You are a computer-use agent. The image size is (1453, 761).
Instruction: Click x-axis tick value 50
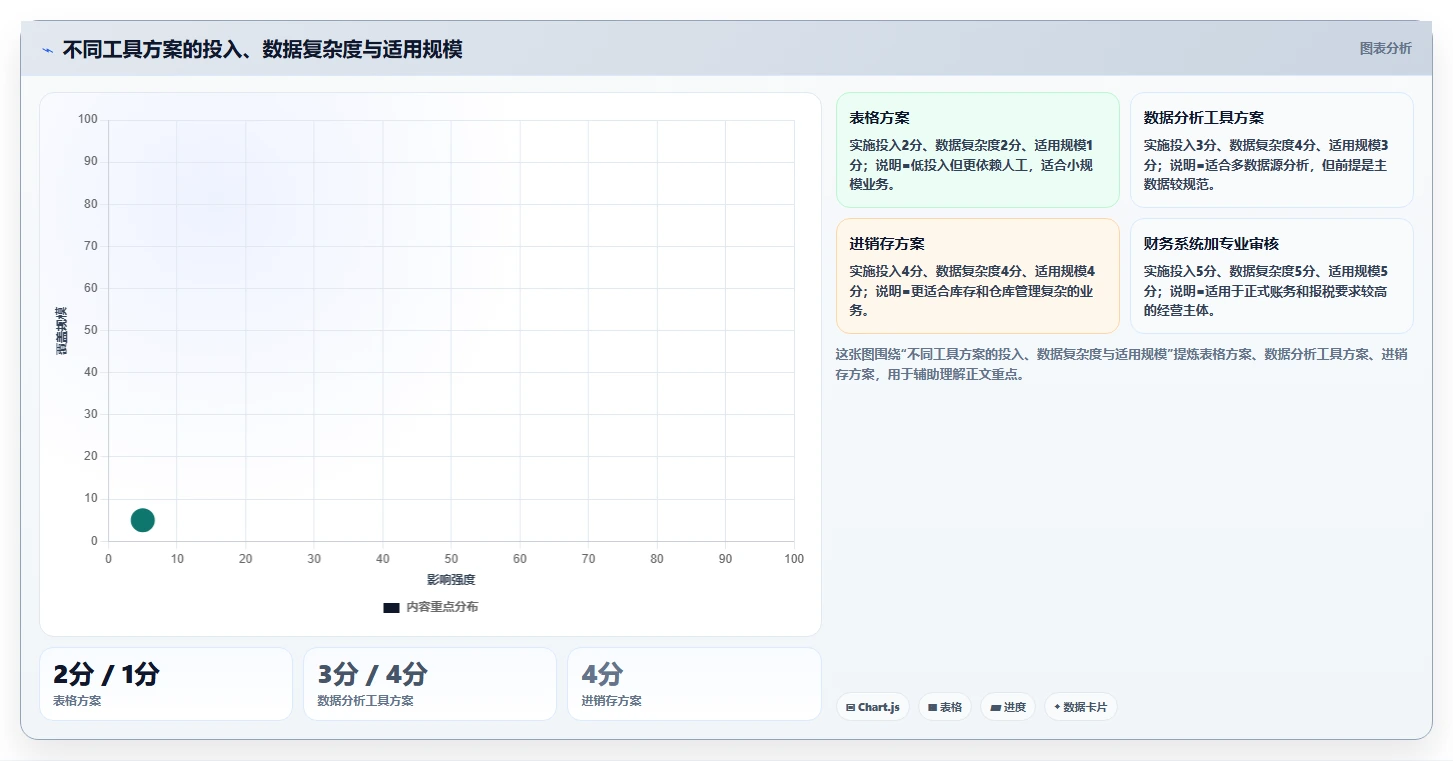tap(451, 559)
